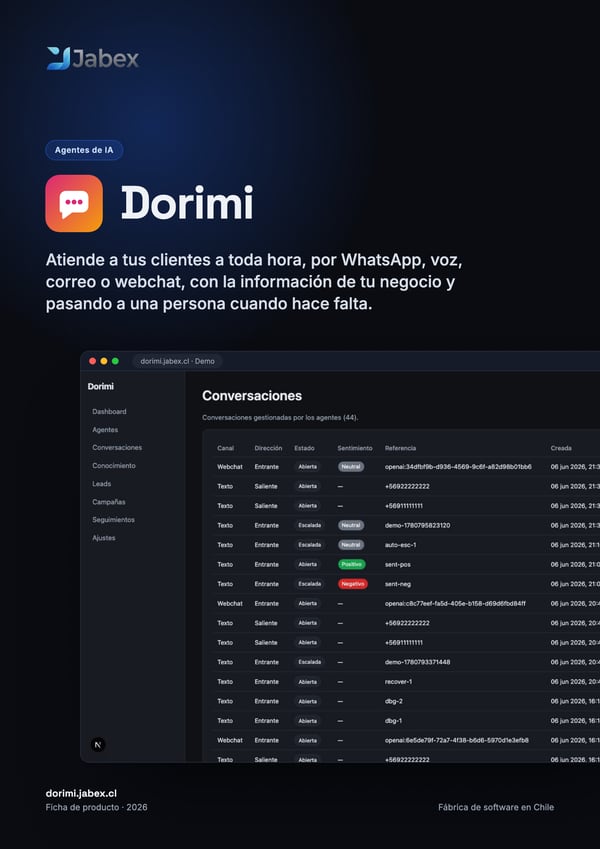Viewport: 600px width, 849px height.
Task: Open reference dbg-1
Action: 394,721
